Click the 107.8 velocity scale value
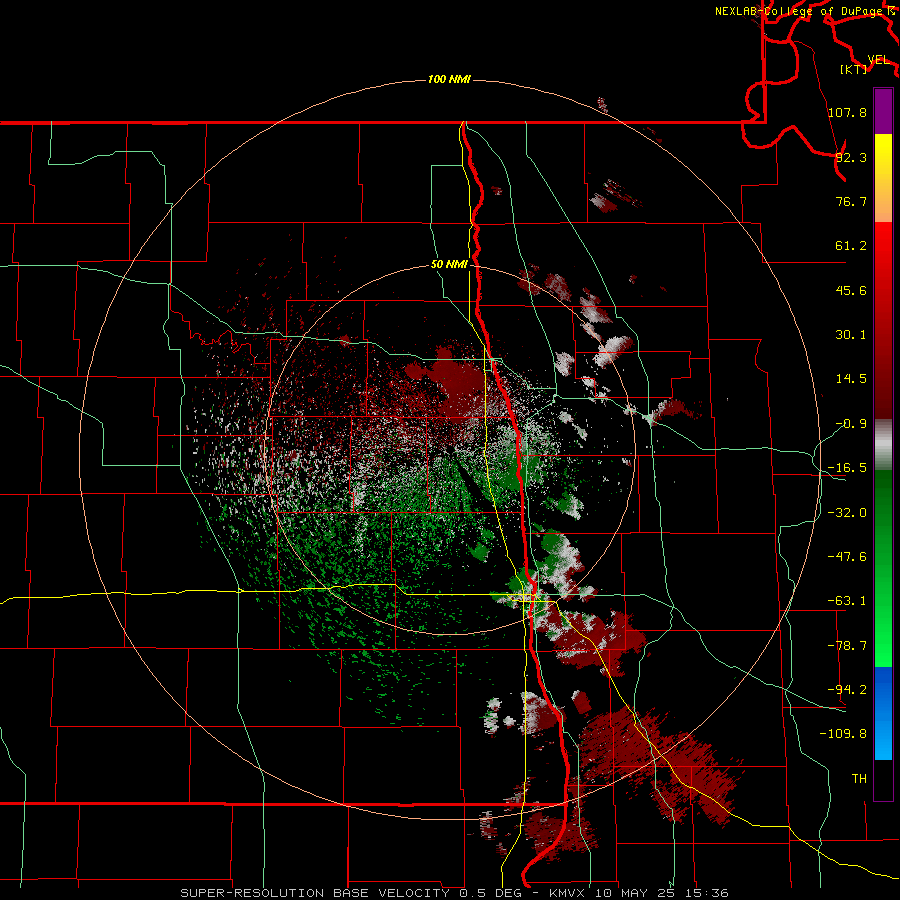This screenshot has width=900, height=900. tap(847, 112)
